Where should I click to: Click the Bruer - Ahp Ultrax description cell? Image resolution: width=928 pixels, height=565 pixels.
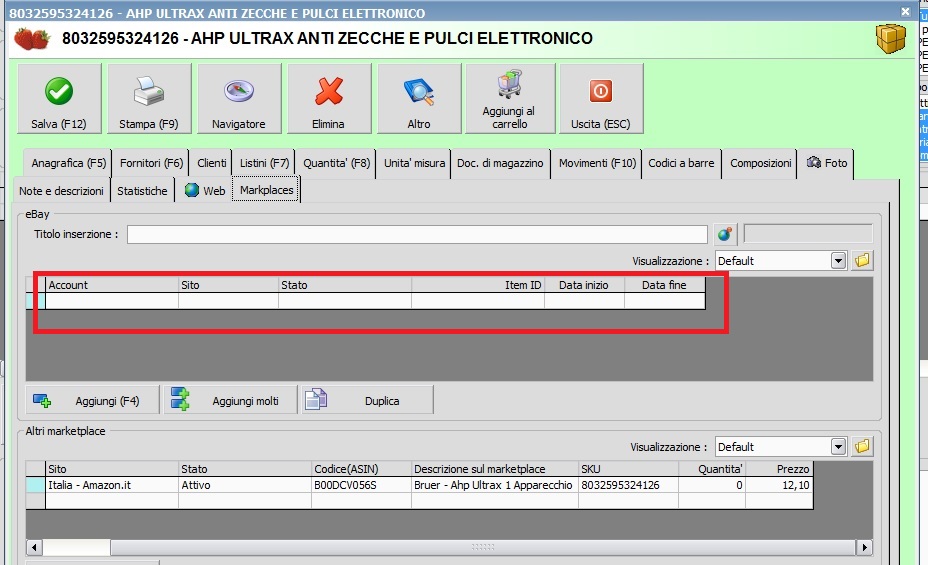coord(495,485)
